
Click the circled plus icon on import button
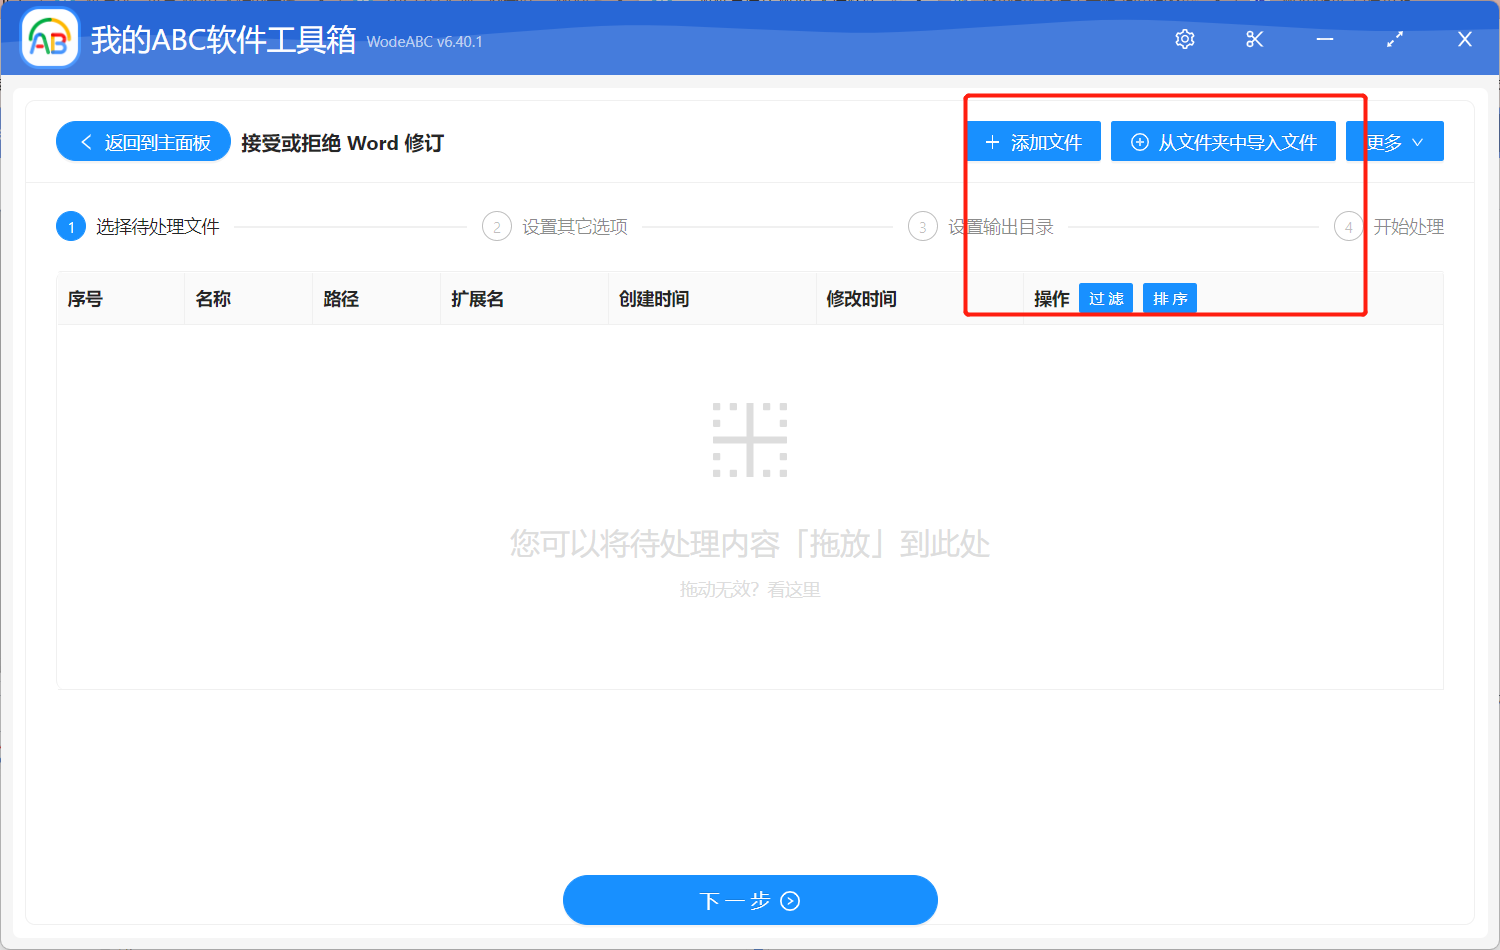[1139, 141]
